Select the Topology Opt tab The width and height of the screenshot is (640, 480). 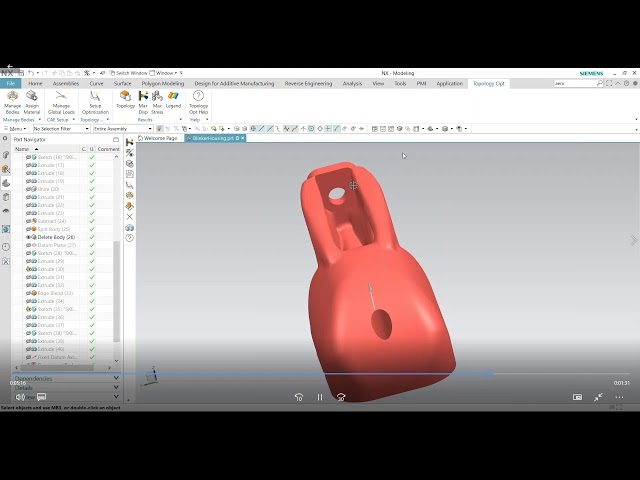pyautogui.click(x=489, y=83)
